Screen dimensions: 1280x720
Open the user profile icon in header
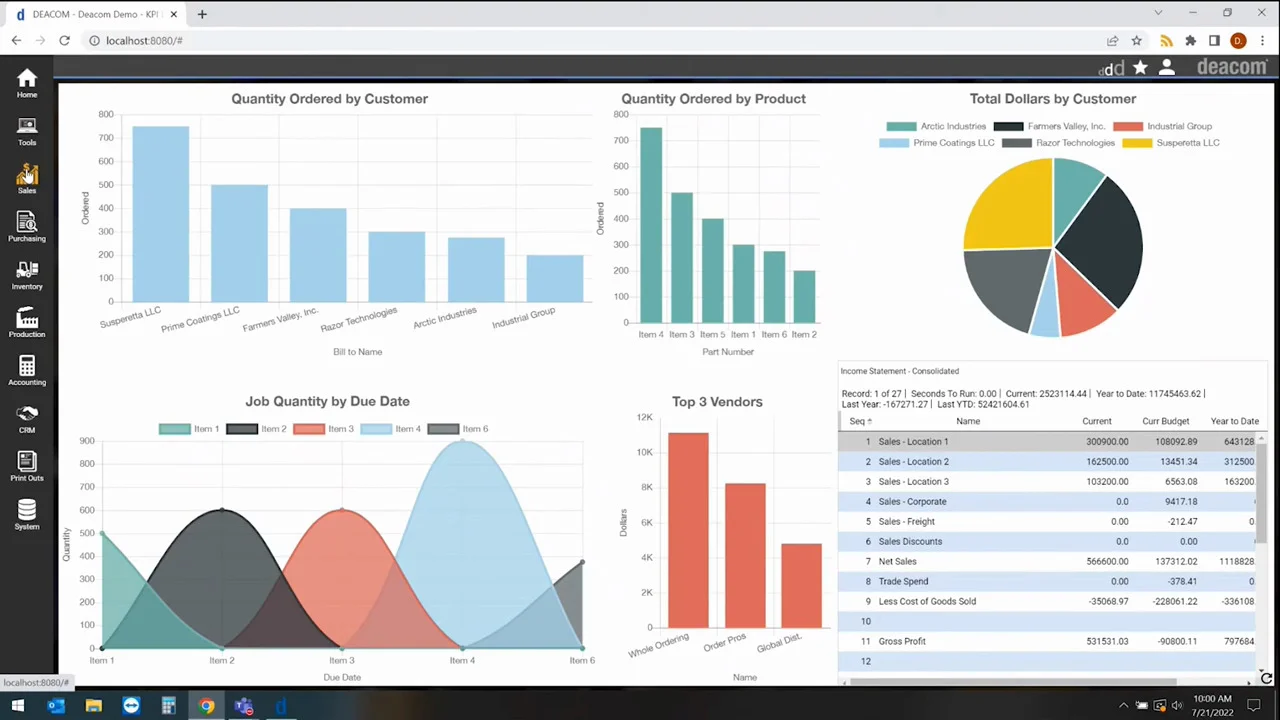coord(1166,68)
